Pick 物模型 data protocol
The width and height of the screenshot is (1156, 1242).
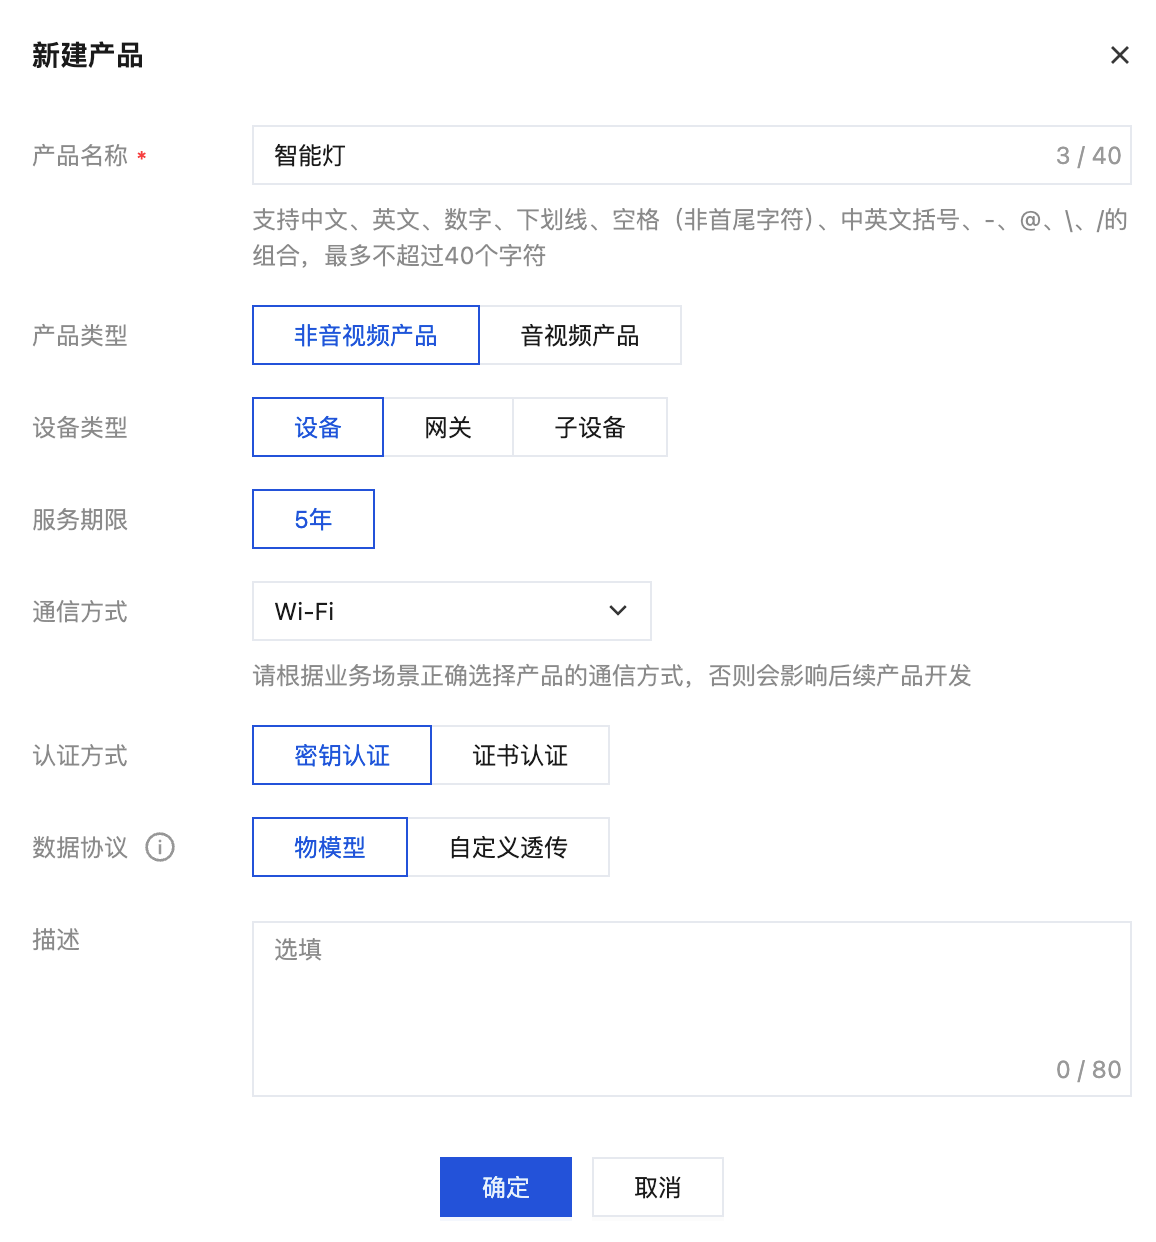(x=330, y=847)
